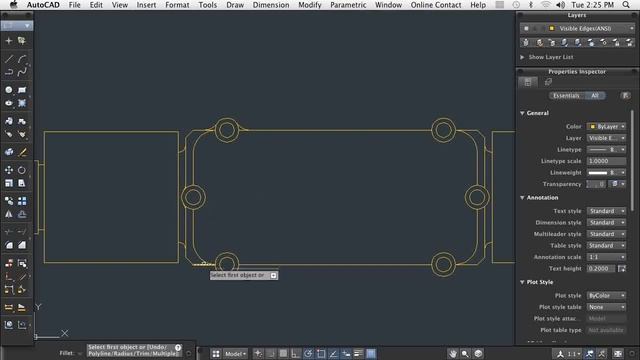
Task: Open the Draw menu
Action: (235, 5)
